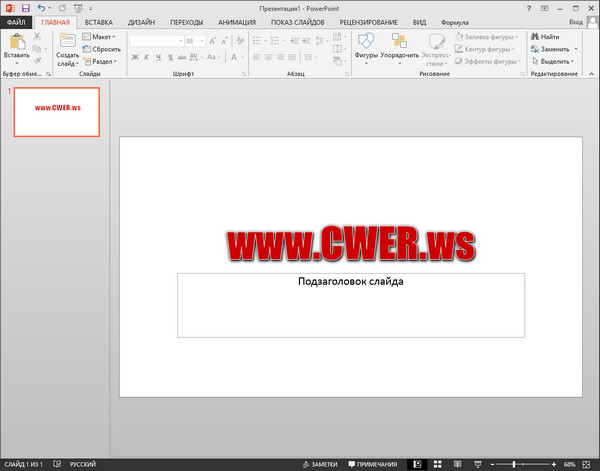The width and height of the screenshot is (600, 471).
Task: Click the Сбросить (Reset) button
Action: [x=102, y=49]
